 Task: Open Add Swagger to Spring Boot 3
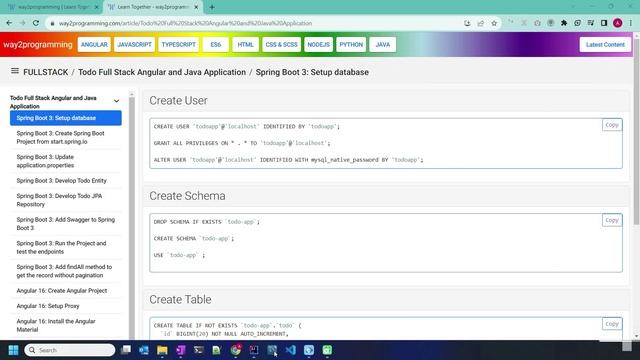66,224
